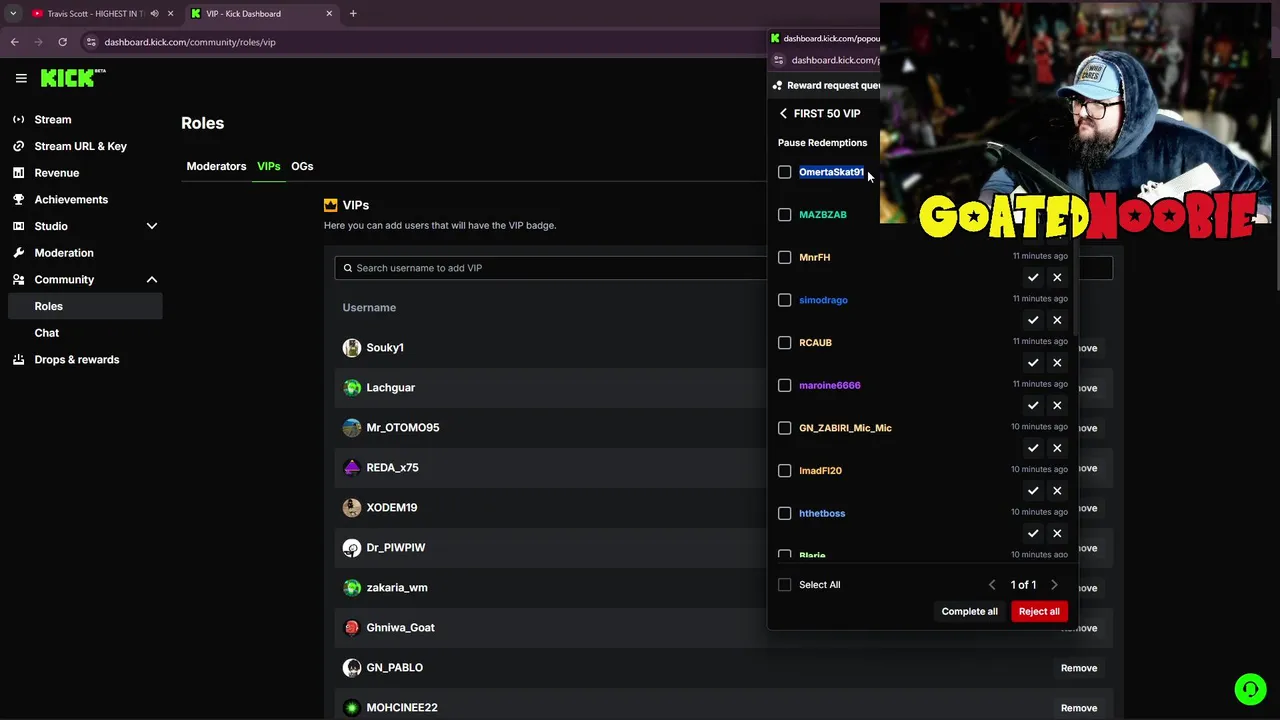Screen dimensions: 1280x720
Task: Reload the browser page
Action: (62, 42)
